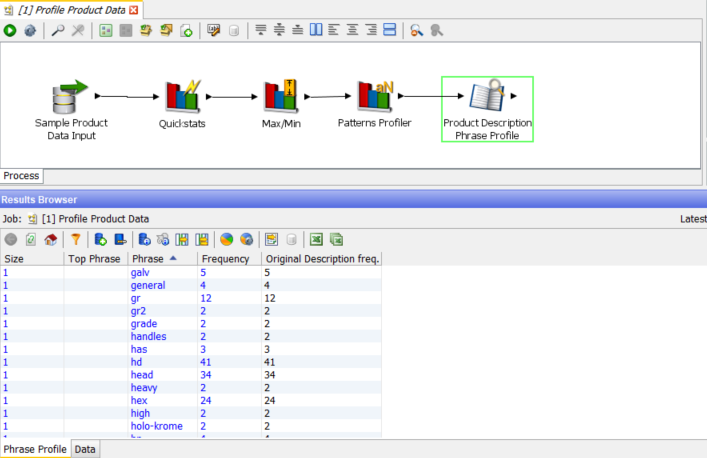Drill into frequency 41 for 'hd'
The image size is (707, 458).
tap(206, 362)
